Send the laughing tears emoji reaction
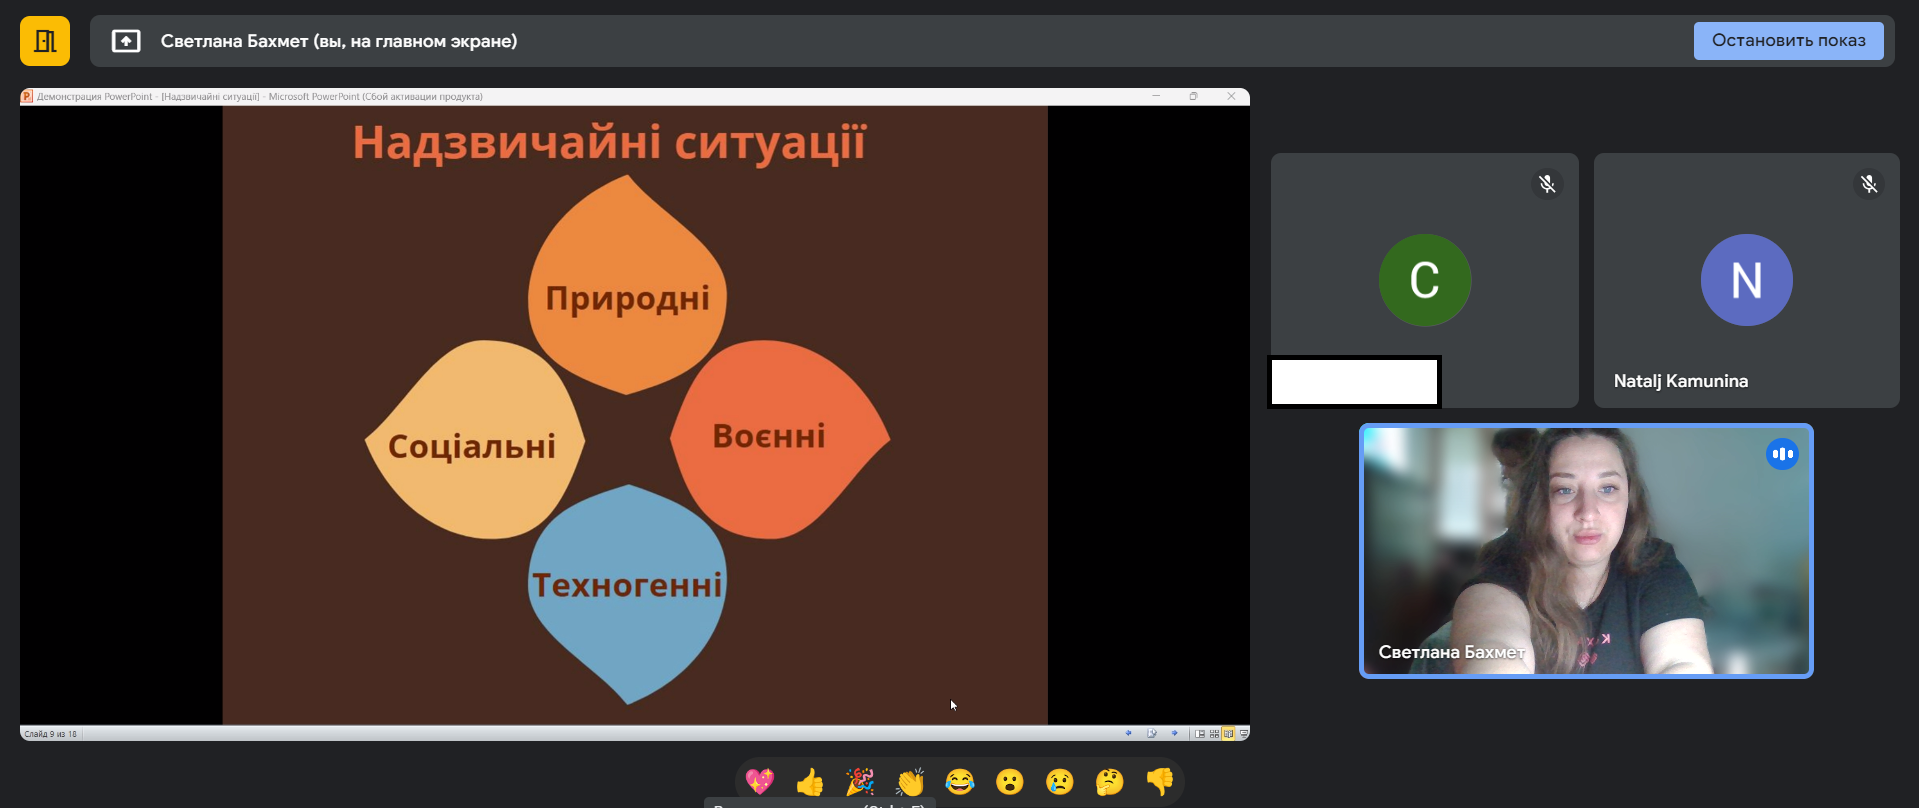 [960, 781]
